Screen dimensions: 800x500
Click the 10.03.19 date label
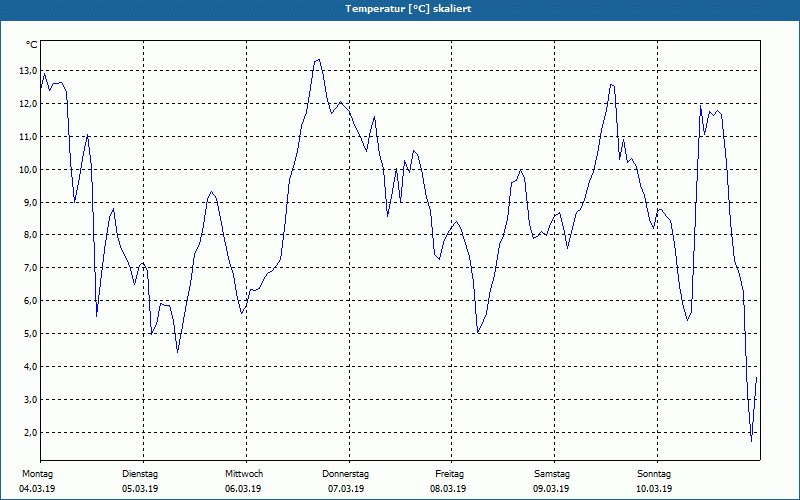(654, 489)
